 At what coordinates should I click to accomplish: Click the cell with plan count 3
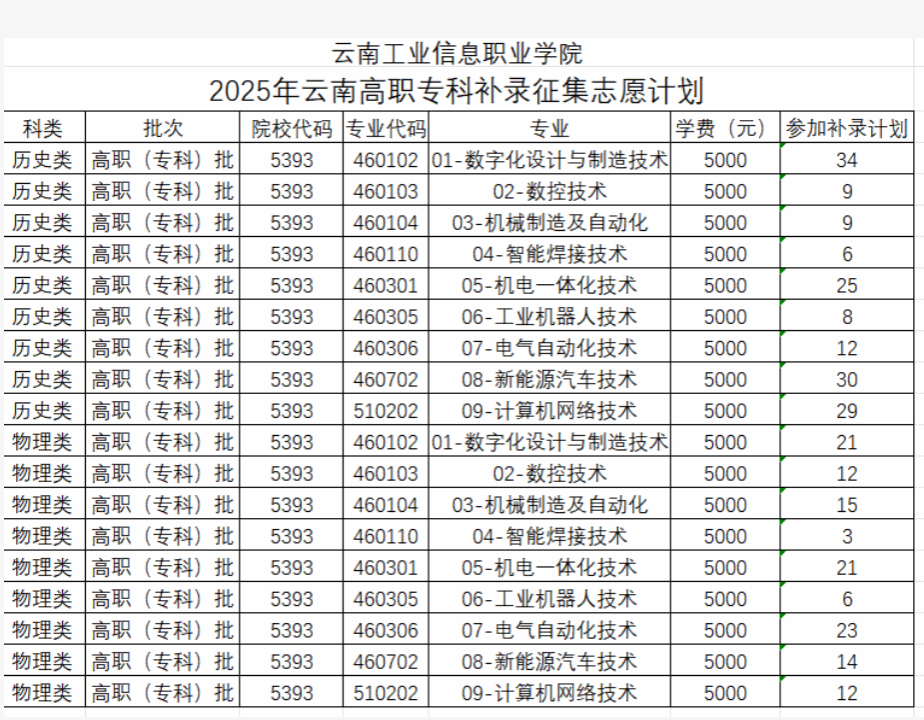point(846,537)
